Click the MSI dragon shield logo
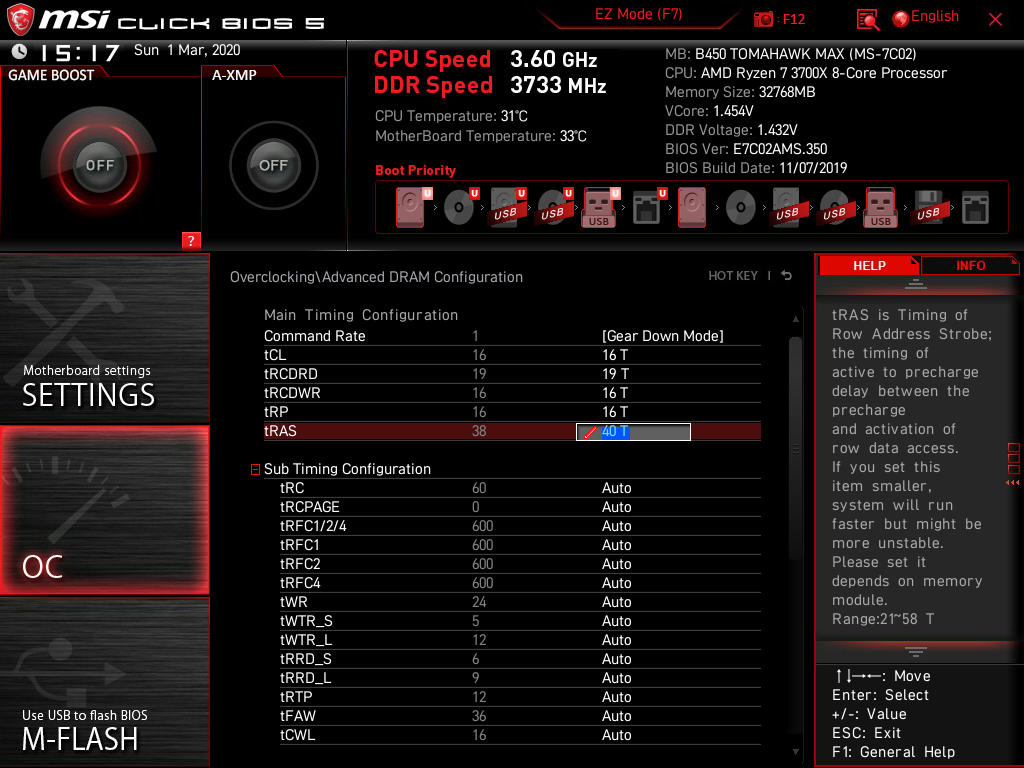 pyautogui.click(x=20, y=19)
